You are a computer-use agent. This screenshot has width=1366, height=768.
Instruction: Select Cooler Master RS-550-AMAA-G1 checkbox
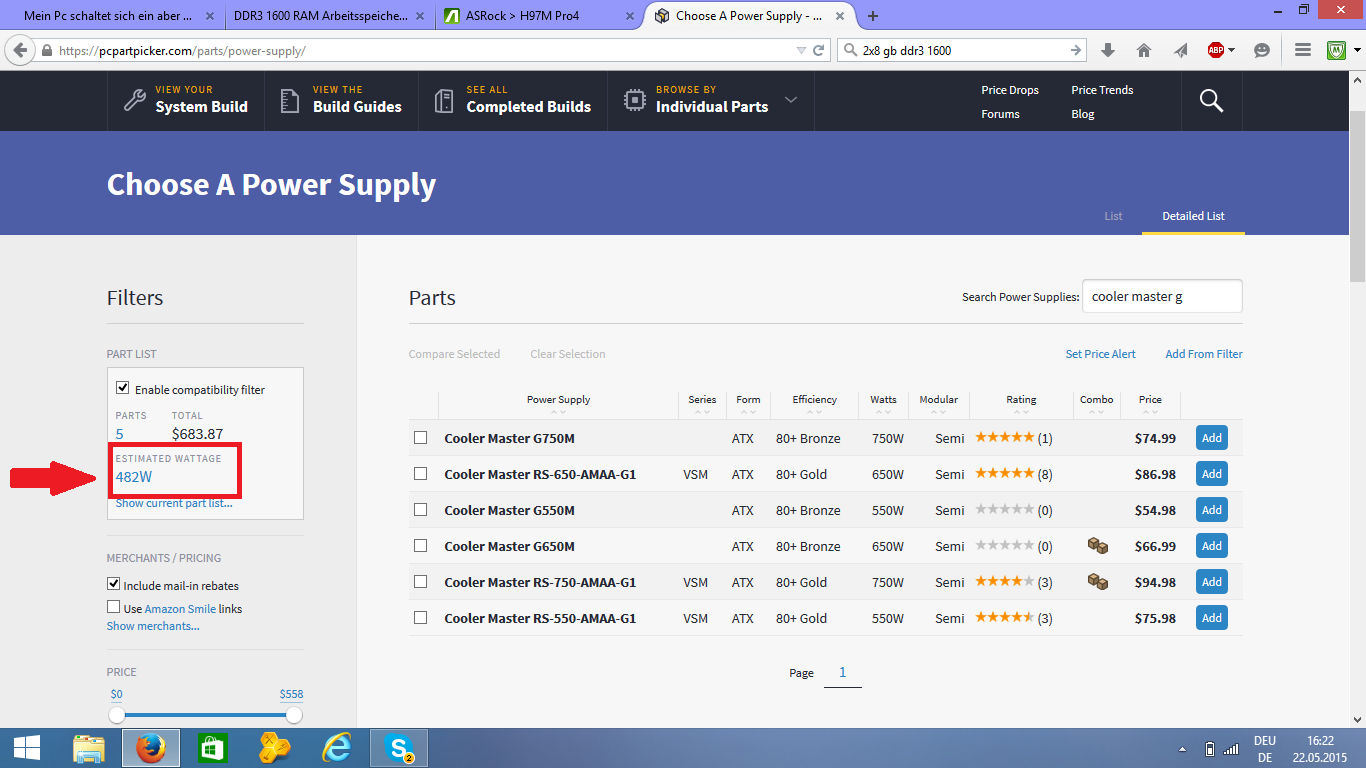(x=421, y=618)
